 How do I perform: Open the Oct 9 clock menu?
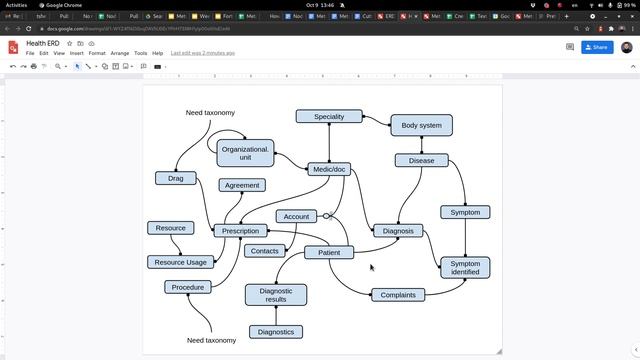320,5
